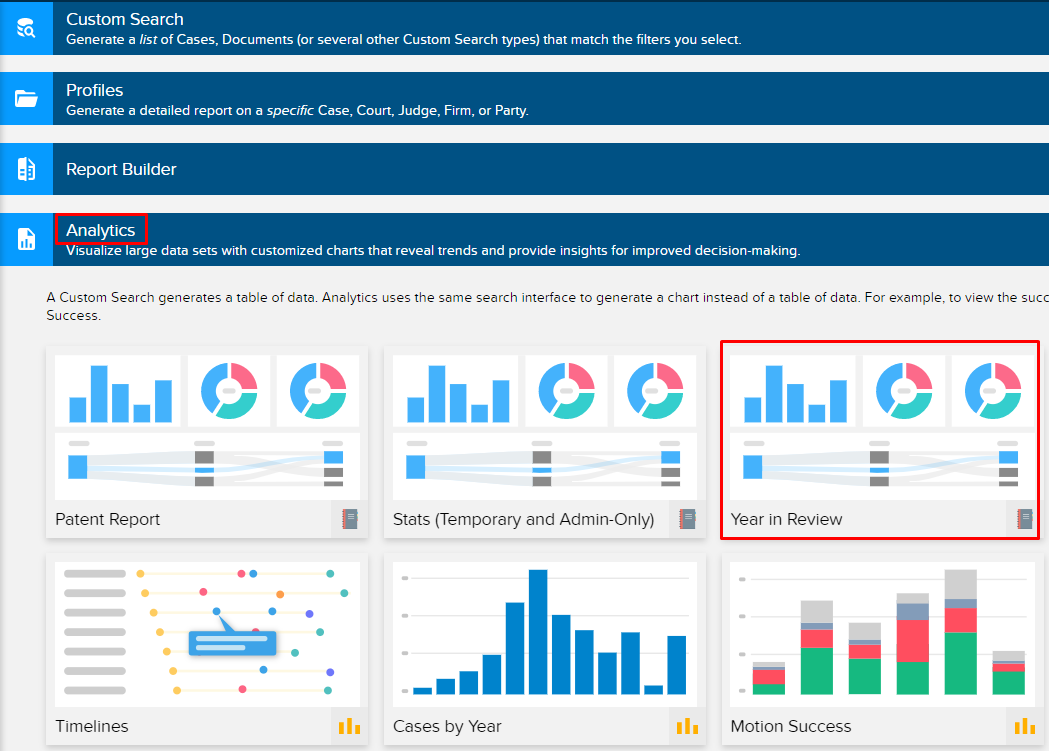Open the Cases by Year title
Image resolution: width=1049 pixels, height=751 pixels.
click(x=447, y=726)
